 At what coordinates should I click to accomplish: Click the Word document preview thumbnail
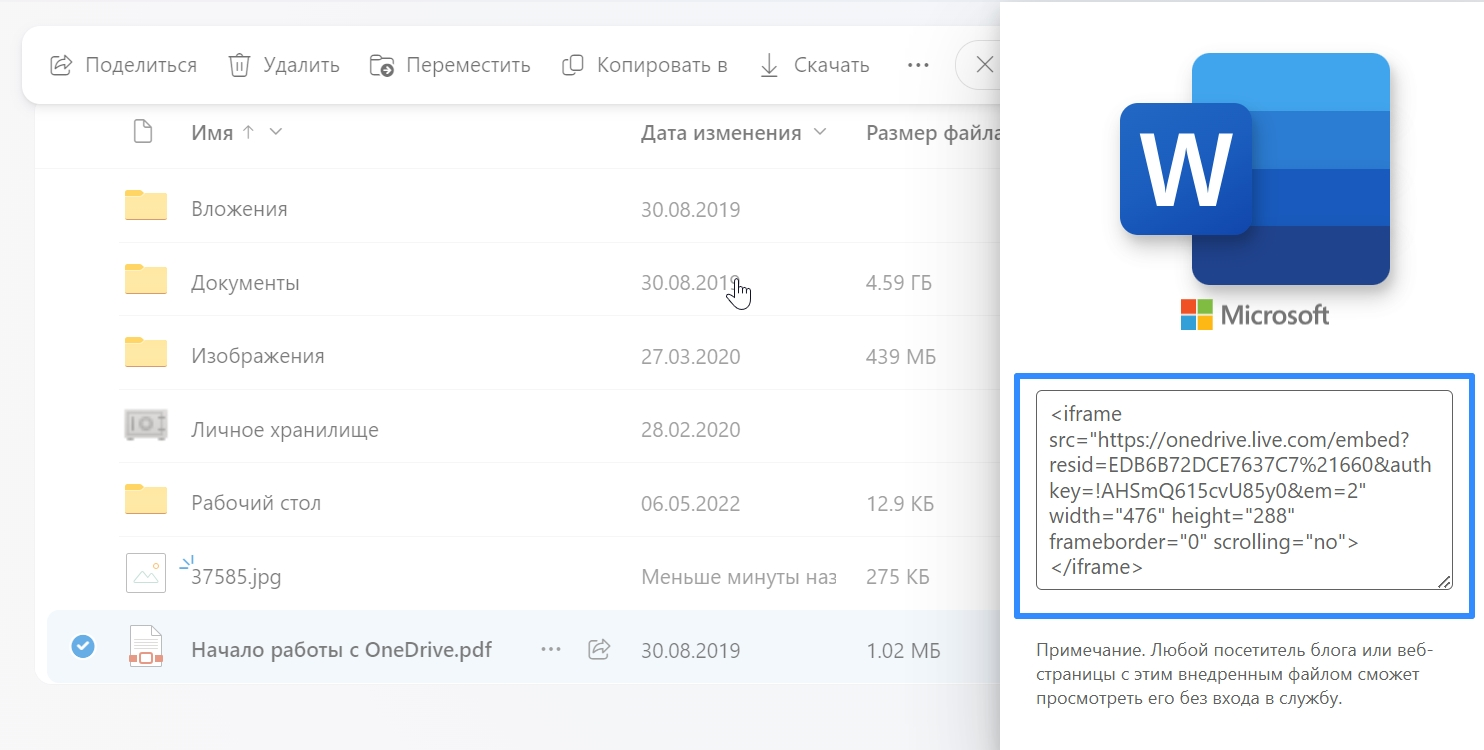(x=1255, y=169)
